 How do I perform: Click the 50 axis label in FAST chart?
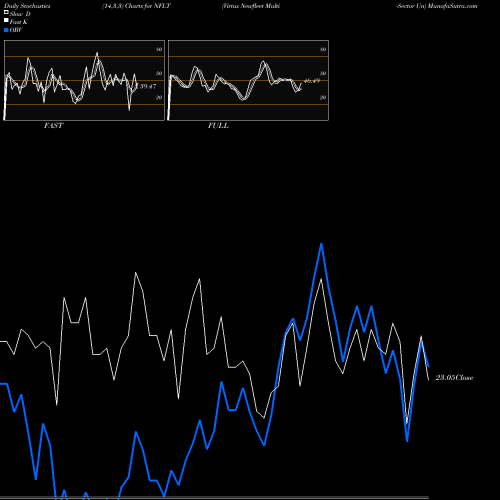click(159, 73)
